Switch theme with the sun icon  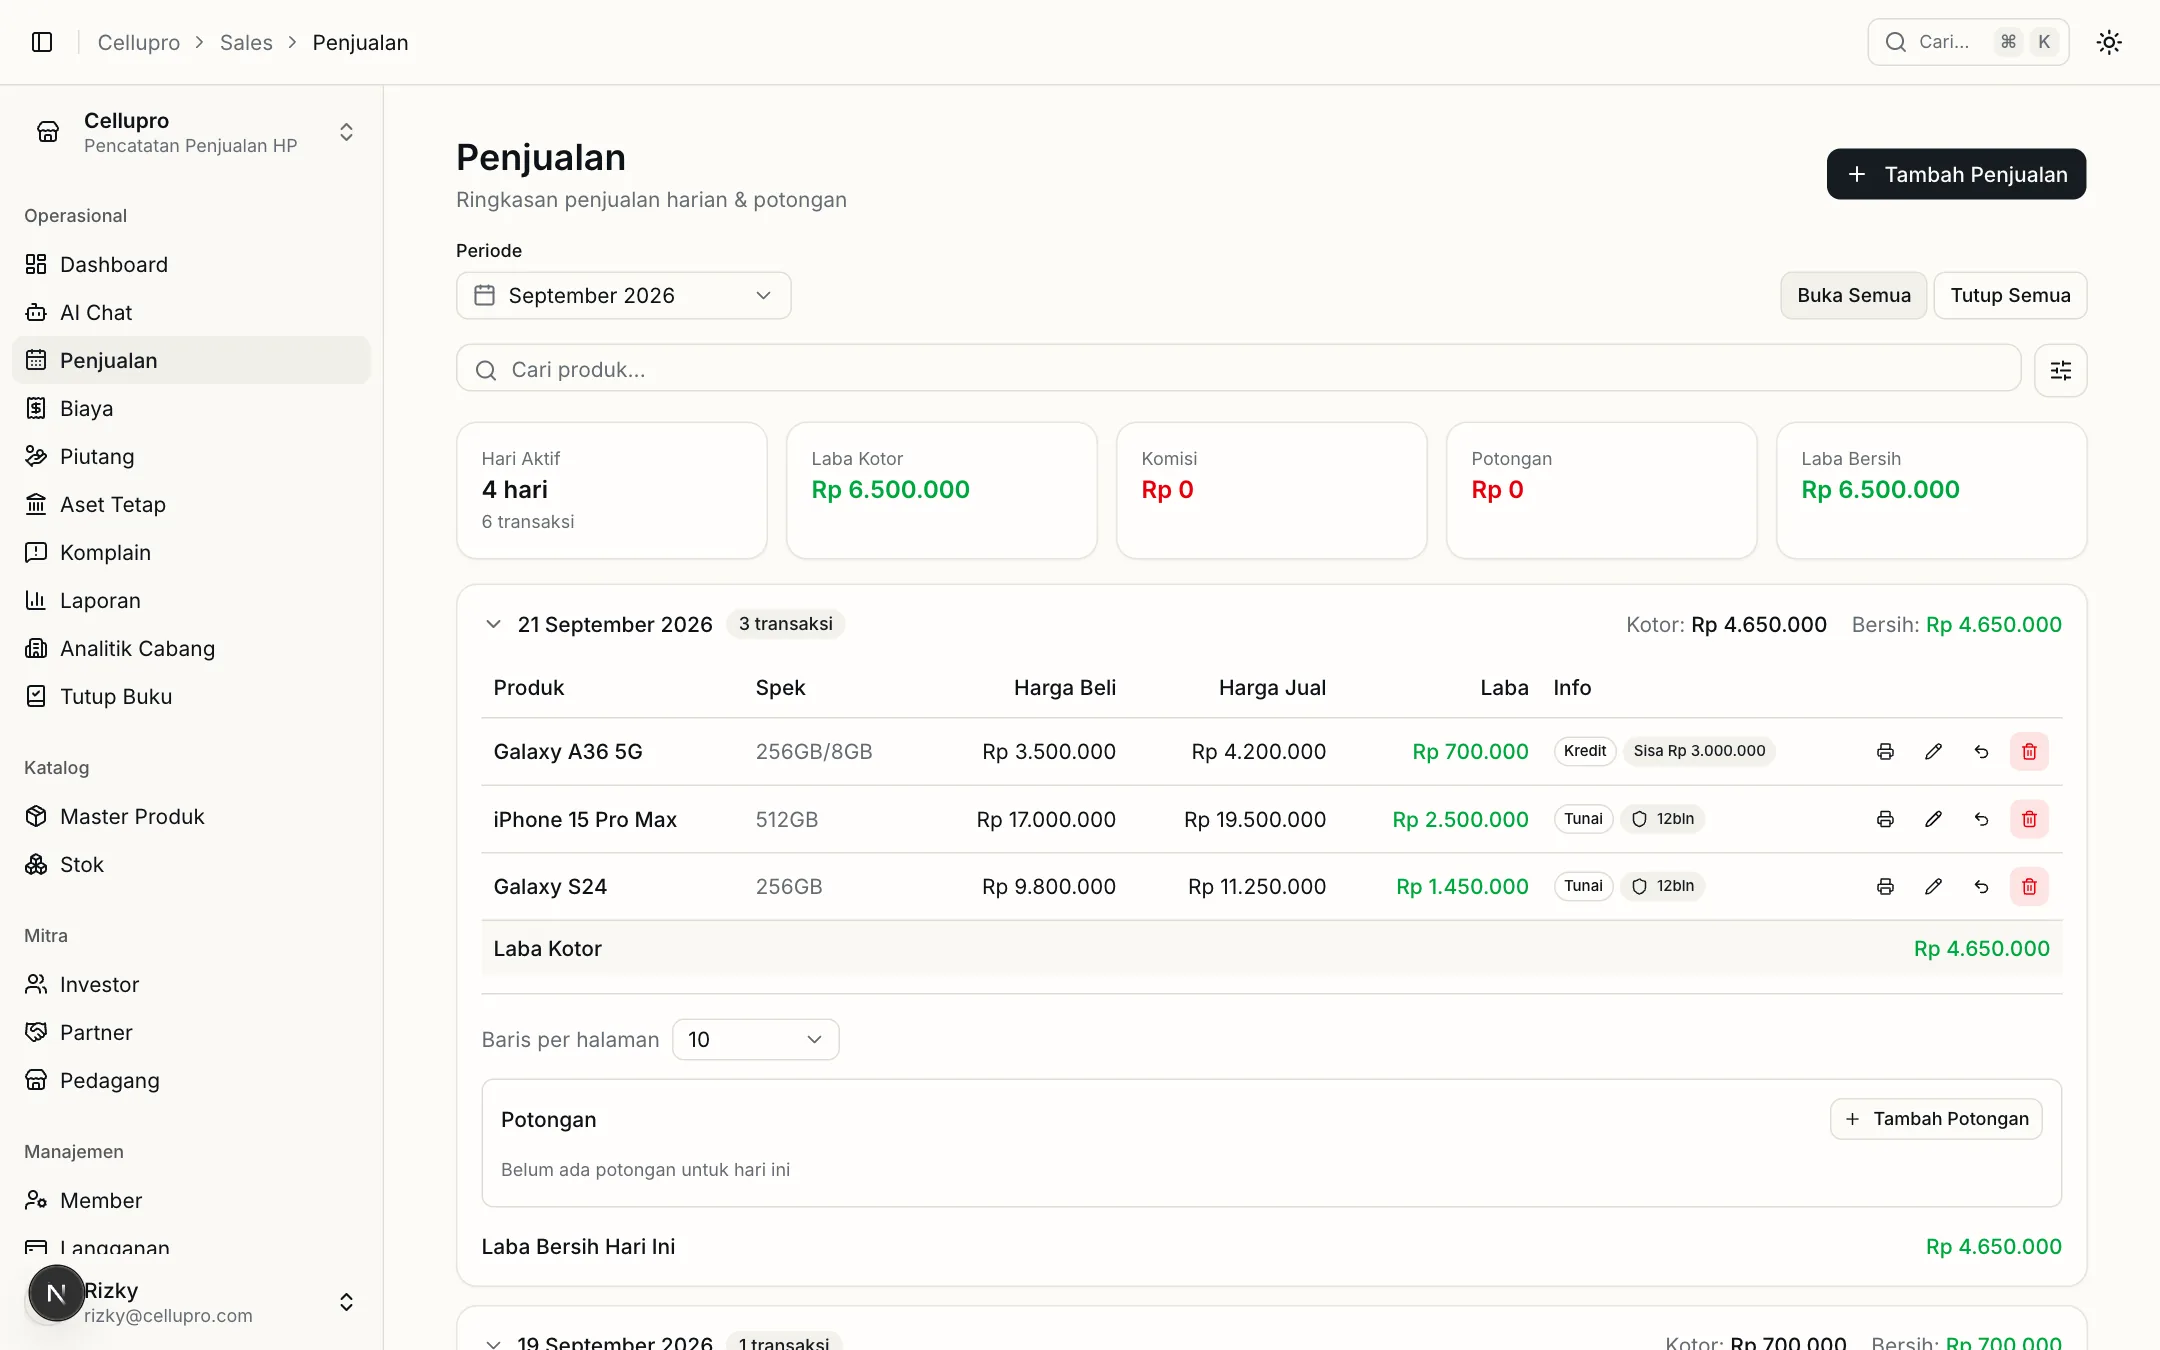coord(2109,42)
